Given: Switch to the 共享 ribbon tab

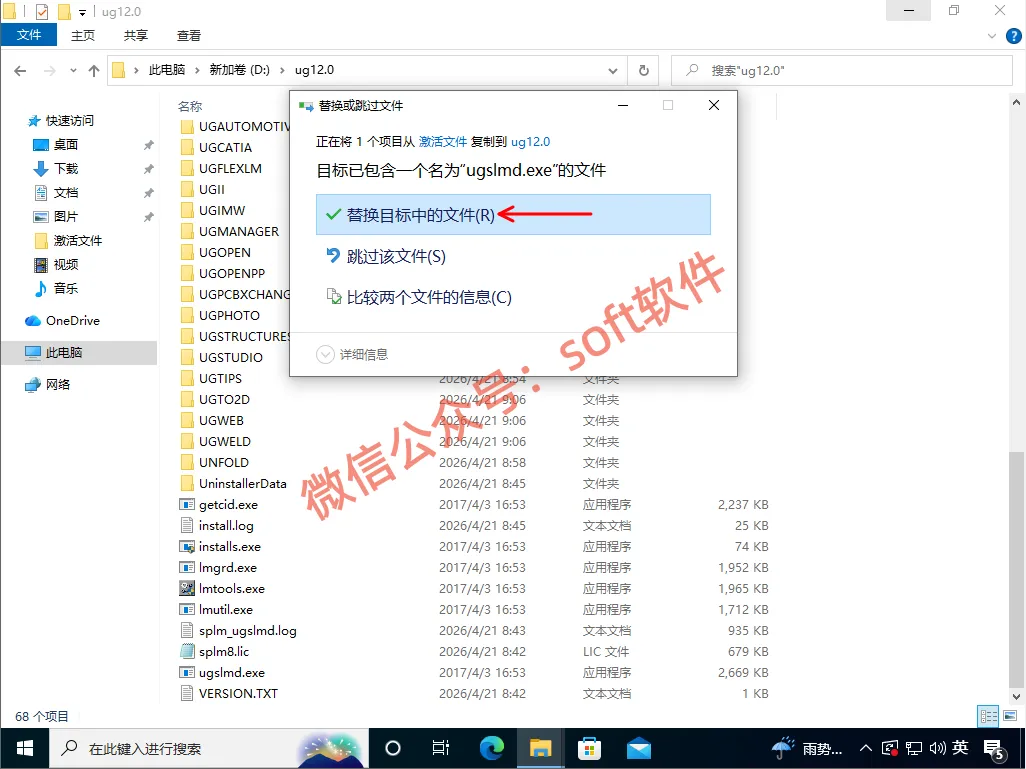Looking at the screenshot, I should [x=135, y=35].
